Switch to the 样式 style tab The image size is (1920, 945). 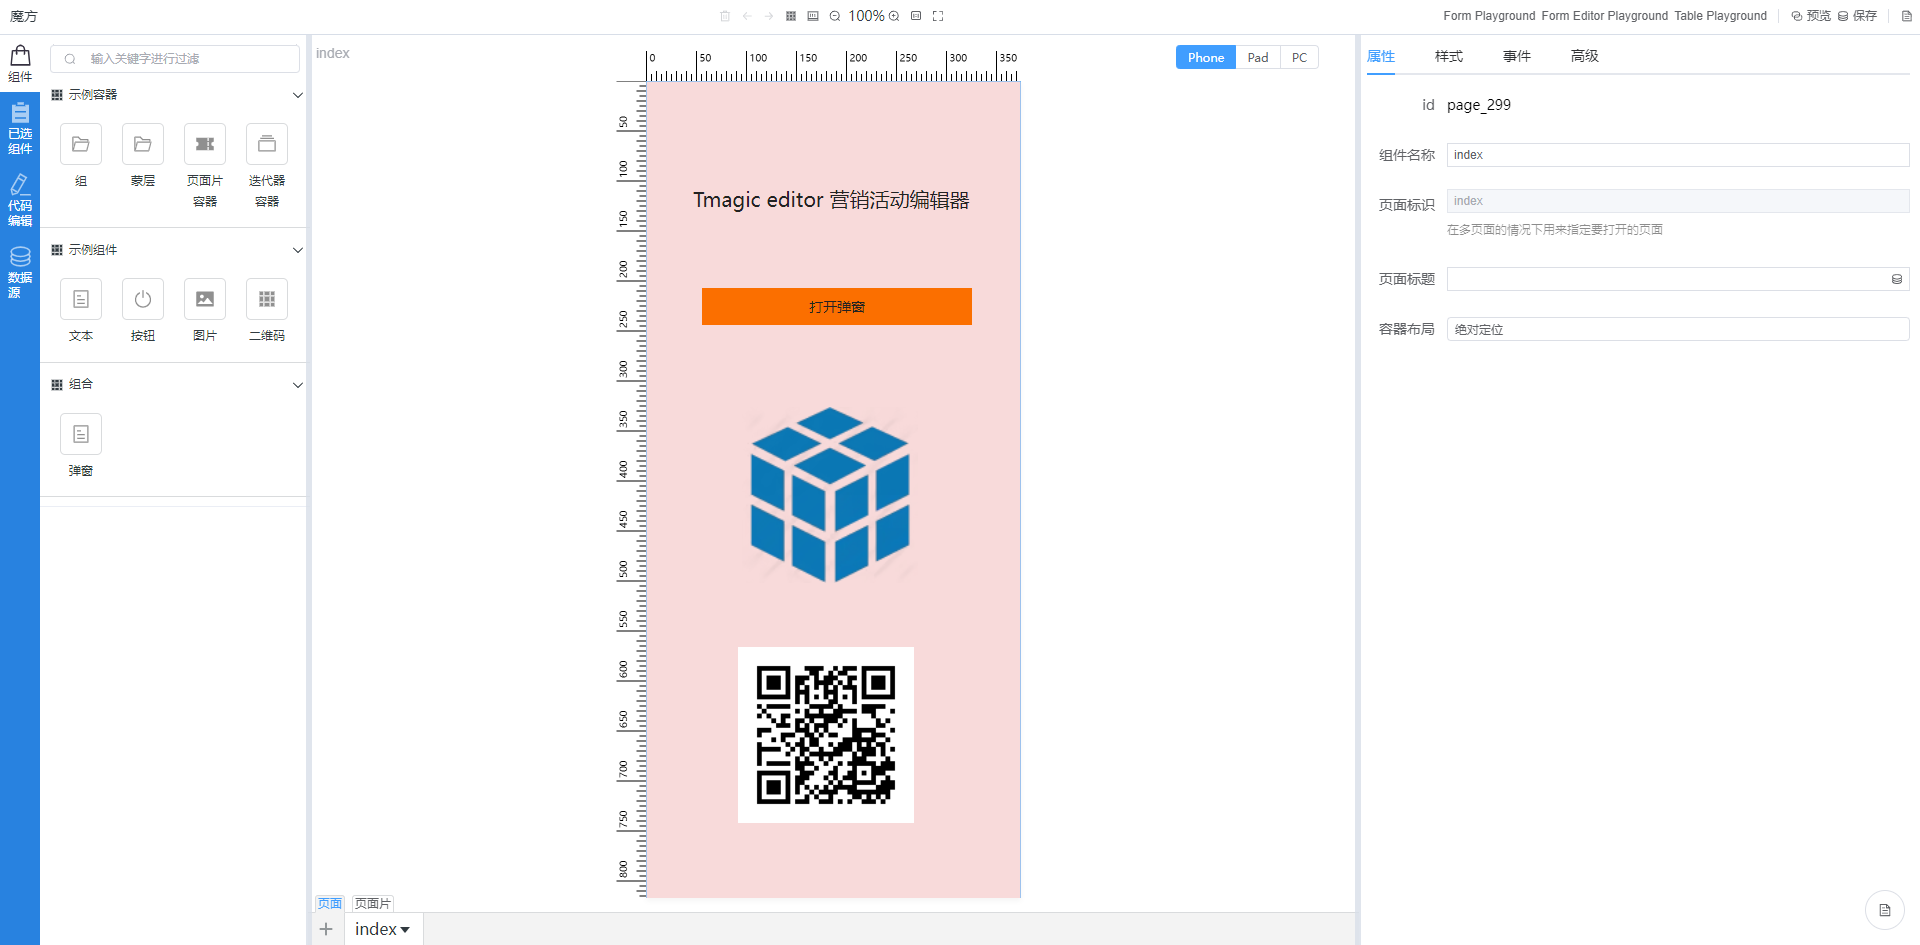[x=1448, y=56]
